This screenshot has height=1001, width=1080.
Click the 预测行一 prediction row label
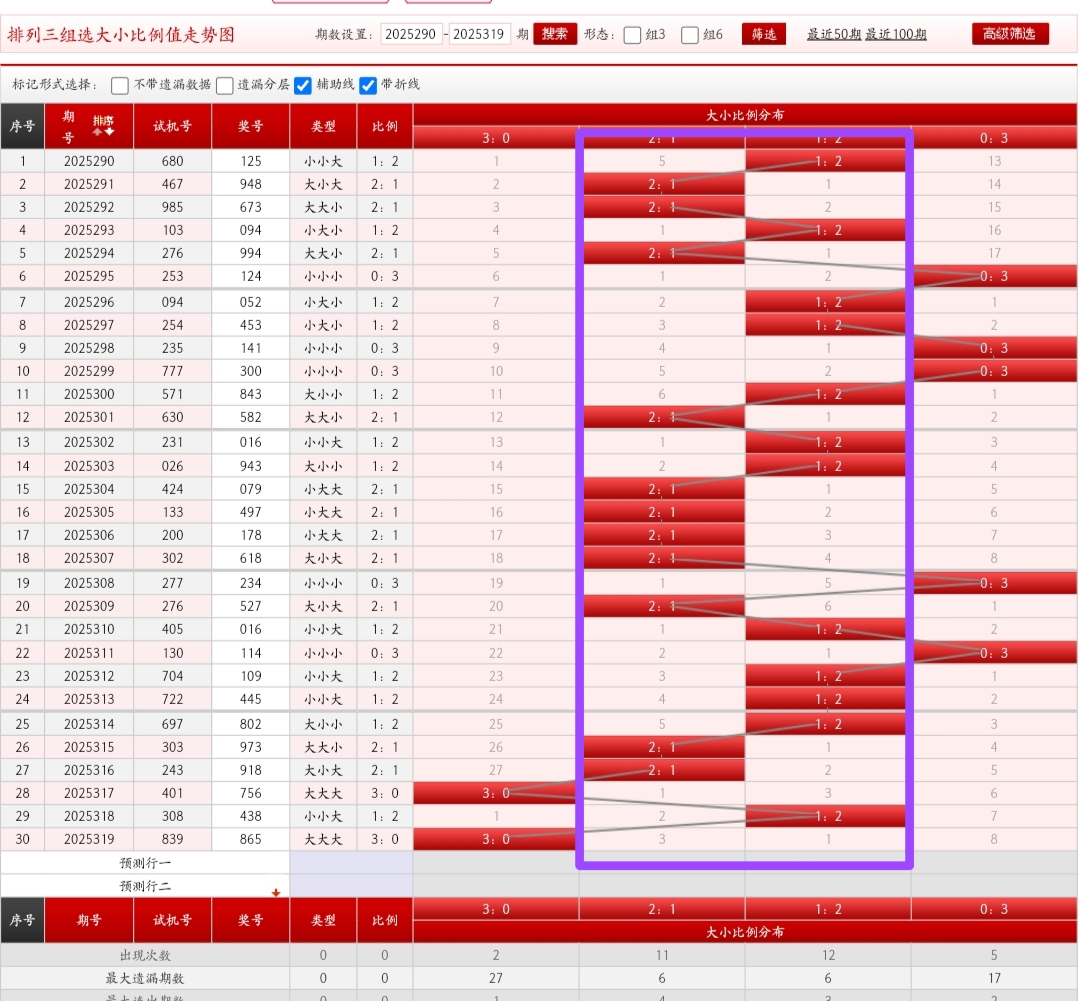point(145,863)
